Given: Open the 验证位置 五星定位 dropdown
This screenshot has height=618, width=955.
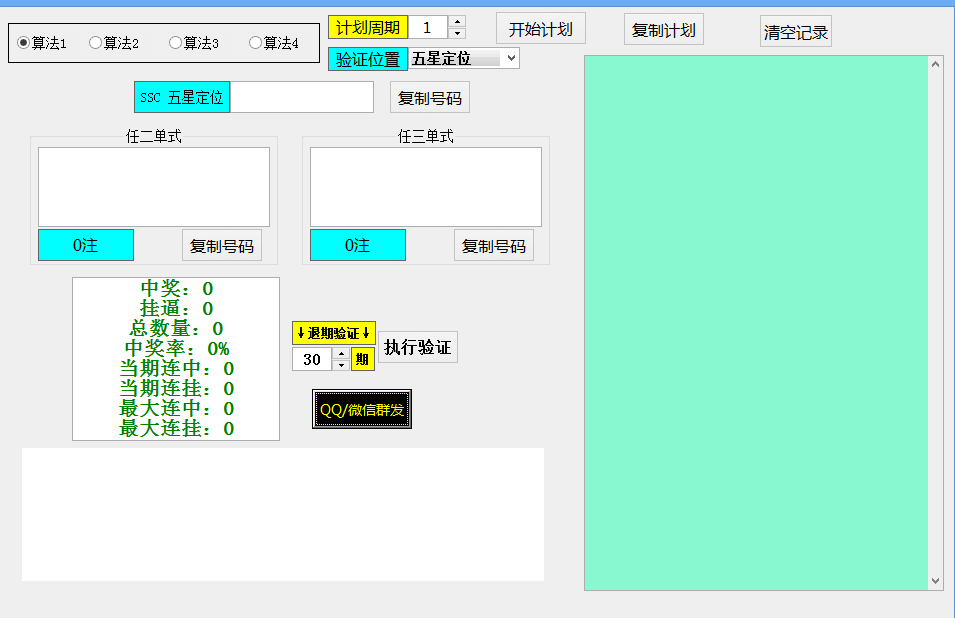Looking at the screenshot, I should click(x=463, y=58).
